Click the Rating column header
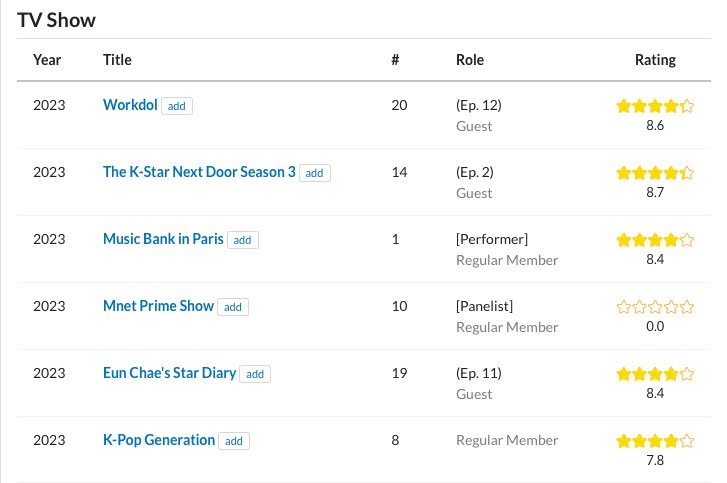Screen dimensions: 727x483 pyautogui.click(x=655, y=60)
